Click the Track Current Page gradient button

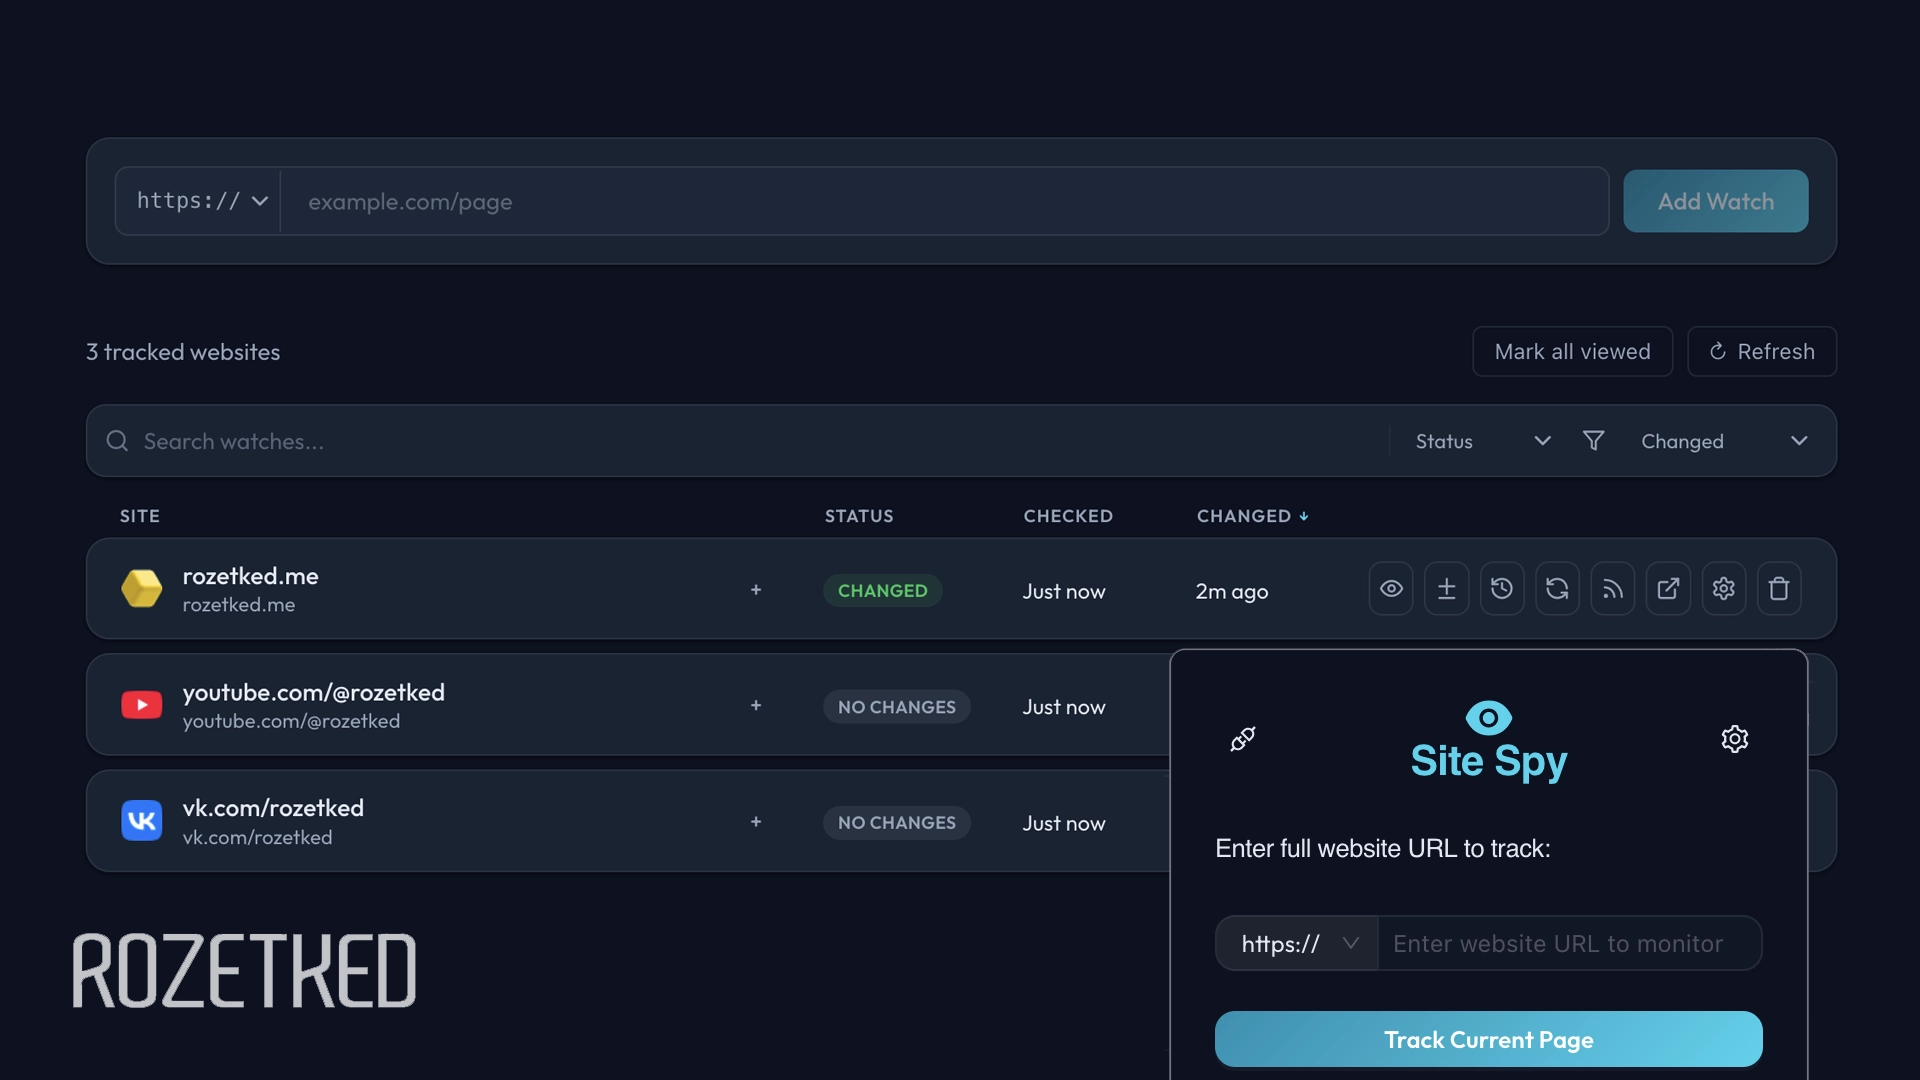tap(1488, 1039)
